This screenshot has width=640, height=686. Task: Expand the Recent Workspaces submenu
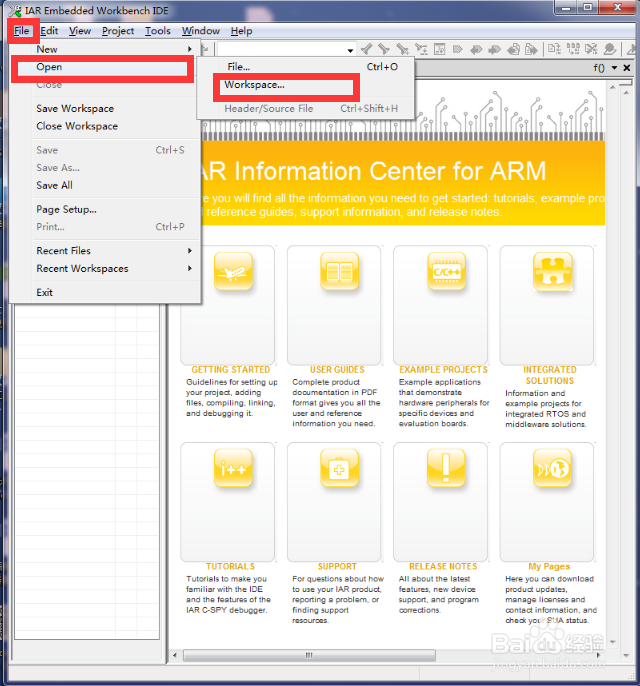pyautogui.click(x=105, y=268)
